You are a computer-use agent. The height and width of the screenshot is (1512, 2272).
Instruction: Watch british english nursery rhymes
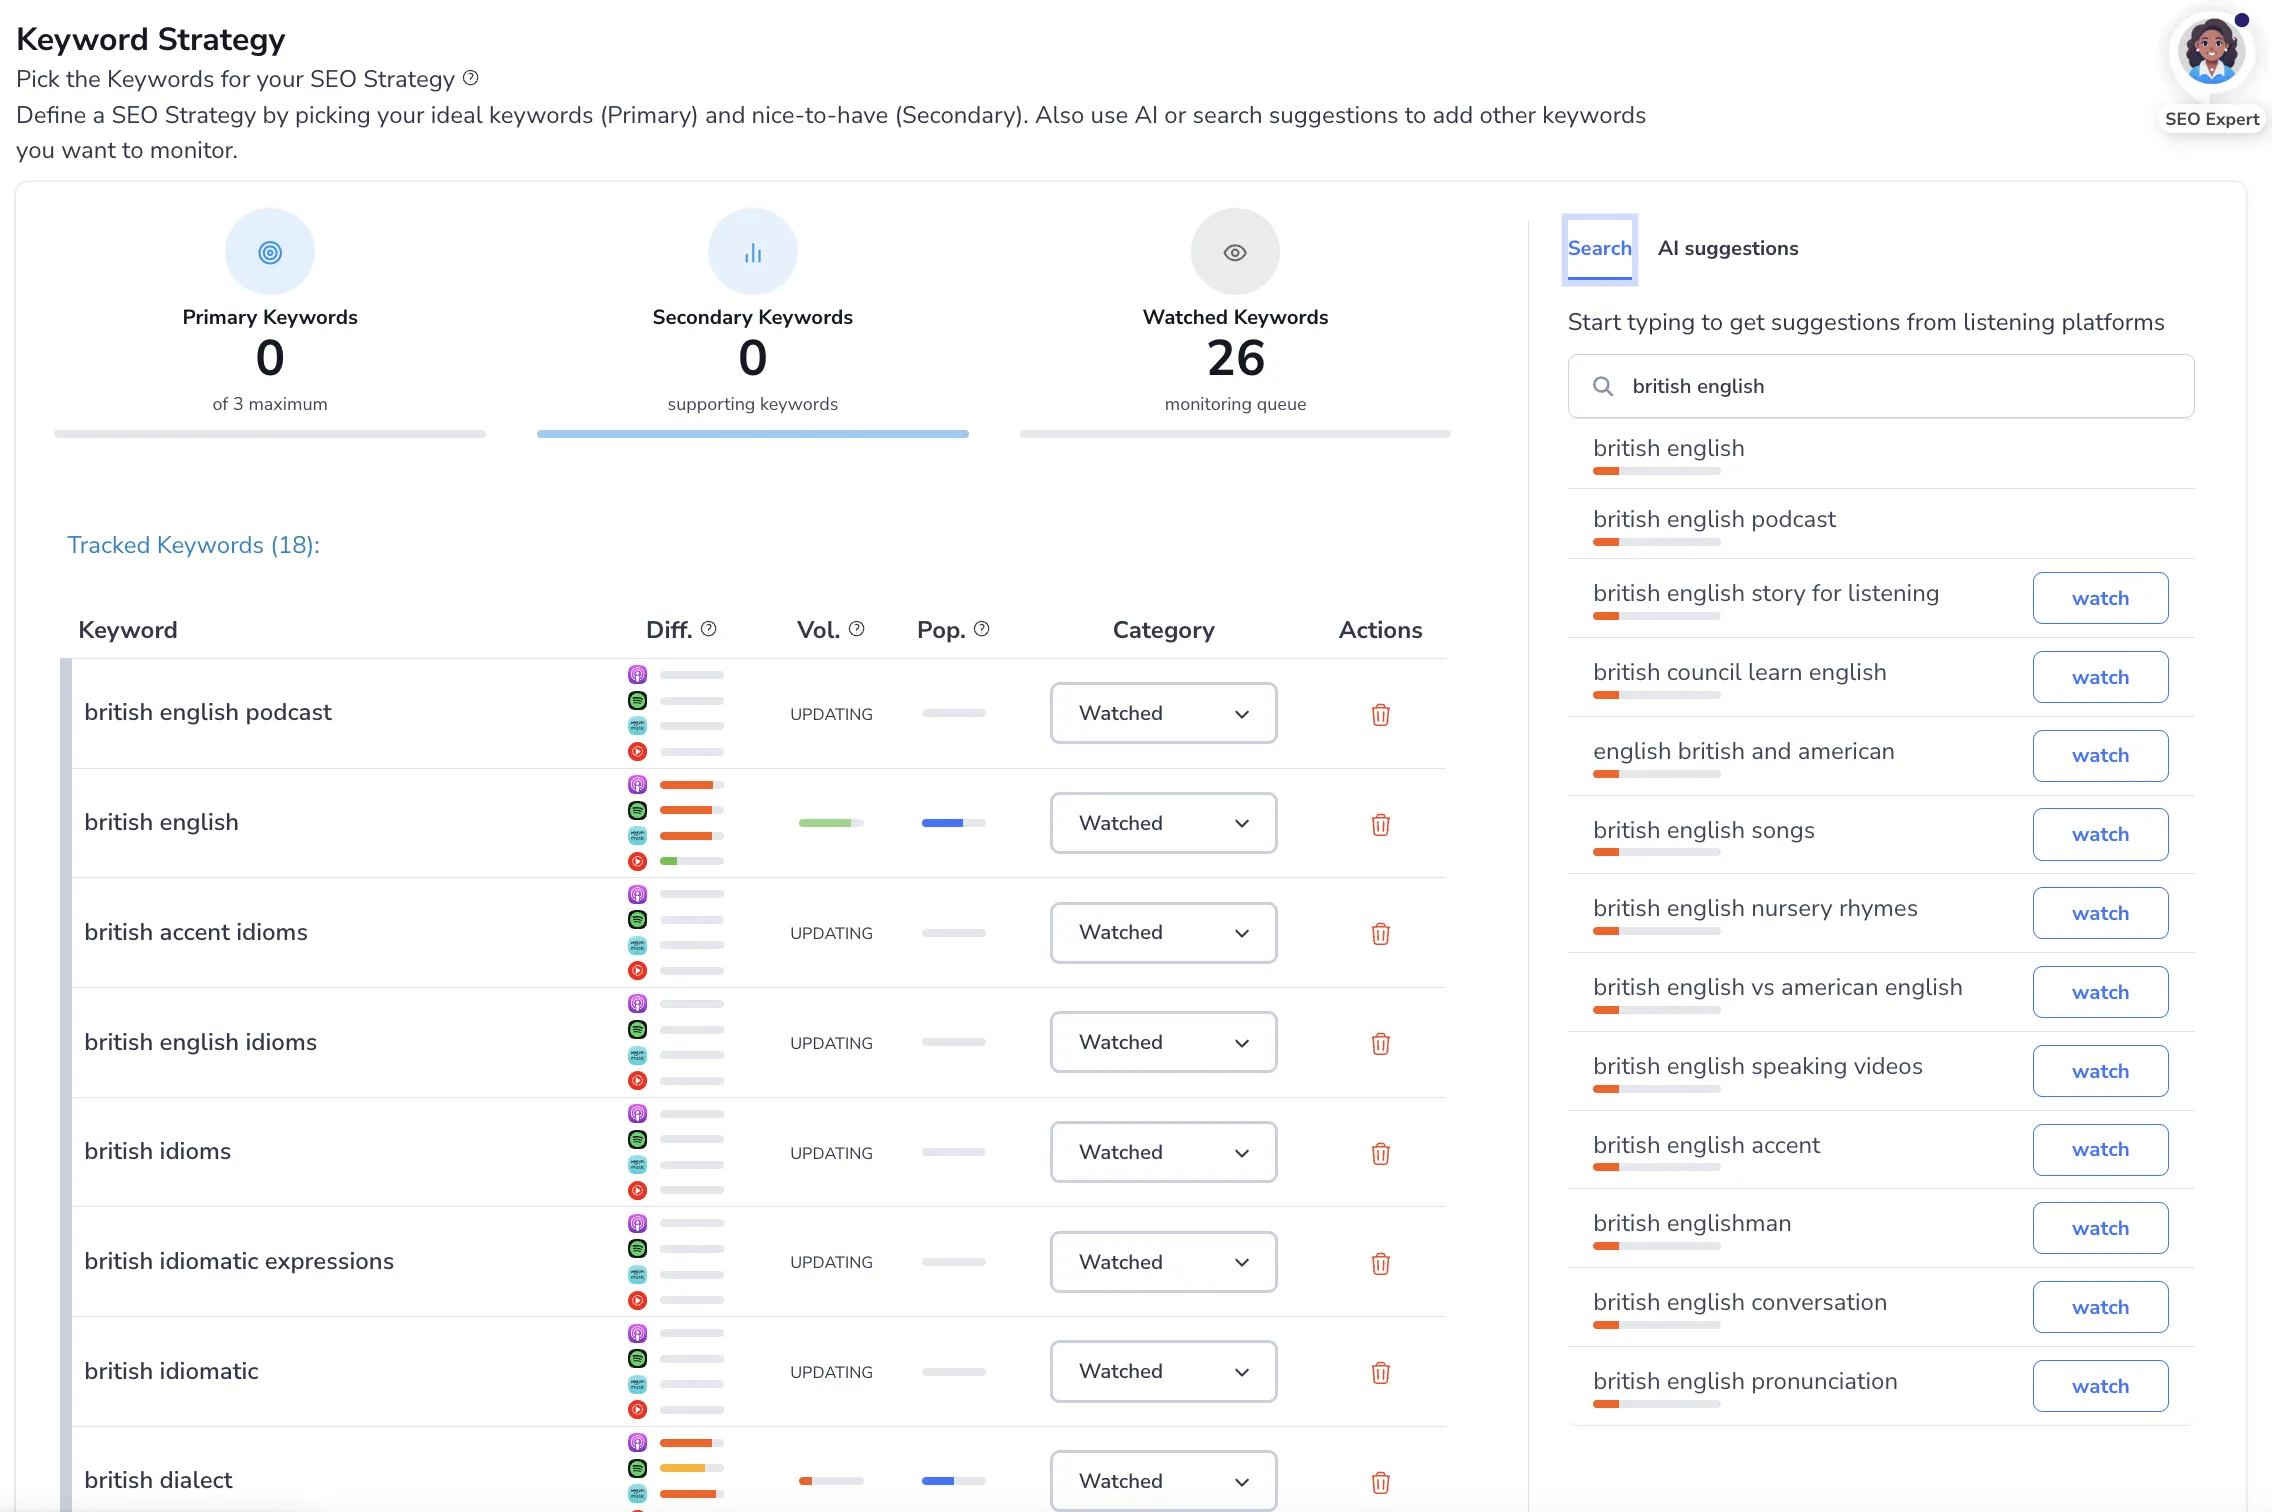click(2100, 913)
